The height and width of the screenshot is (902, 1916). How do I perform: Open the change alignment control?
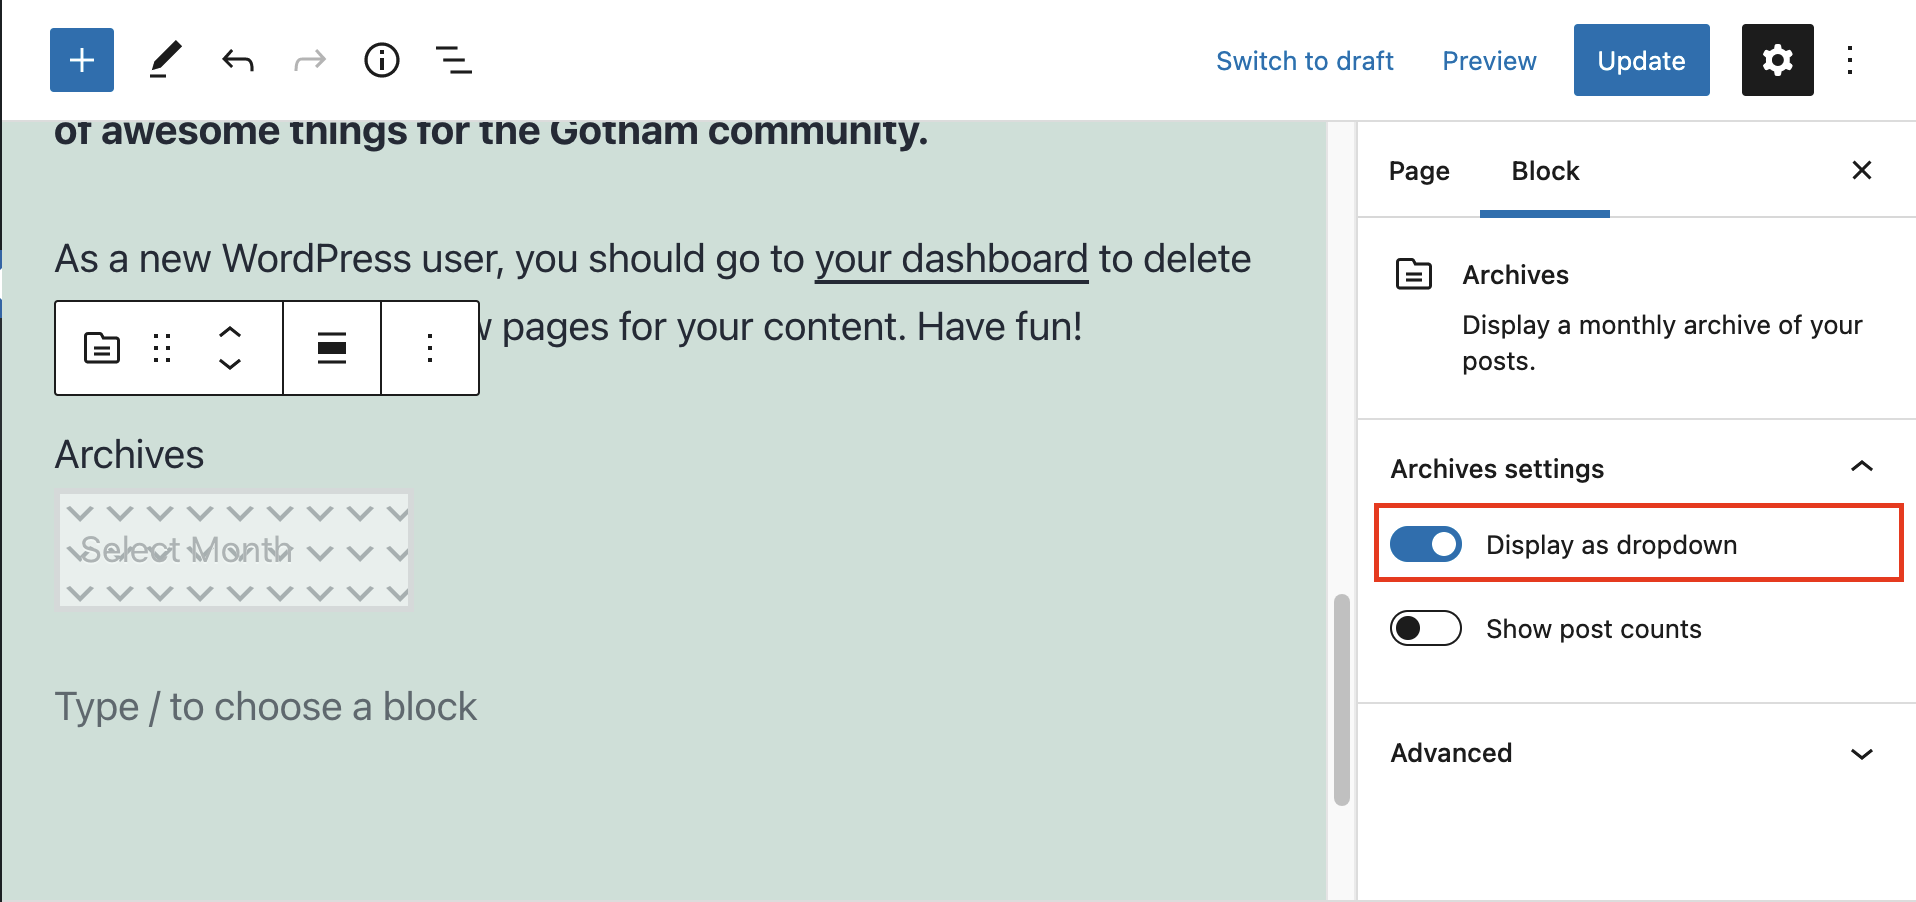point(332,348)
